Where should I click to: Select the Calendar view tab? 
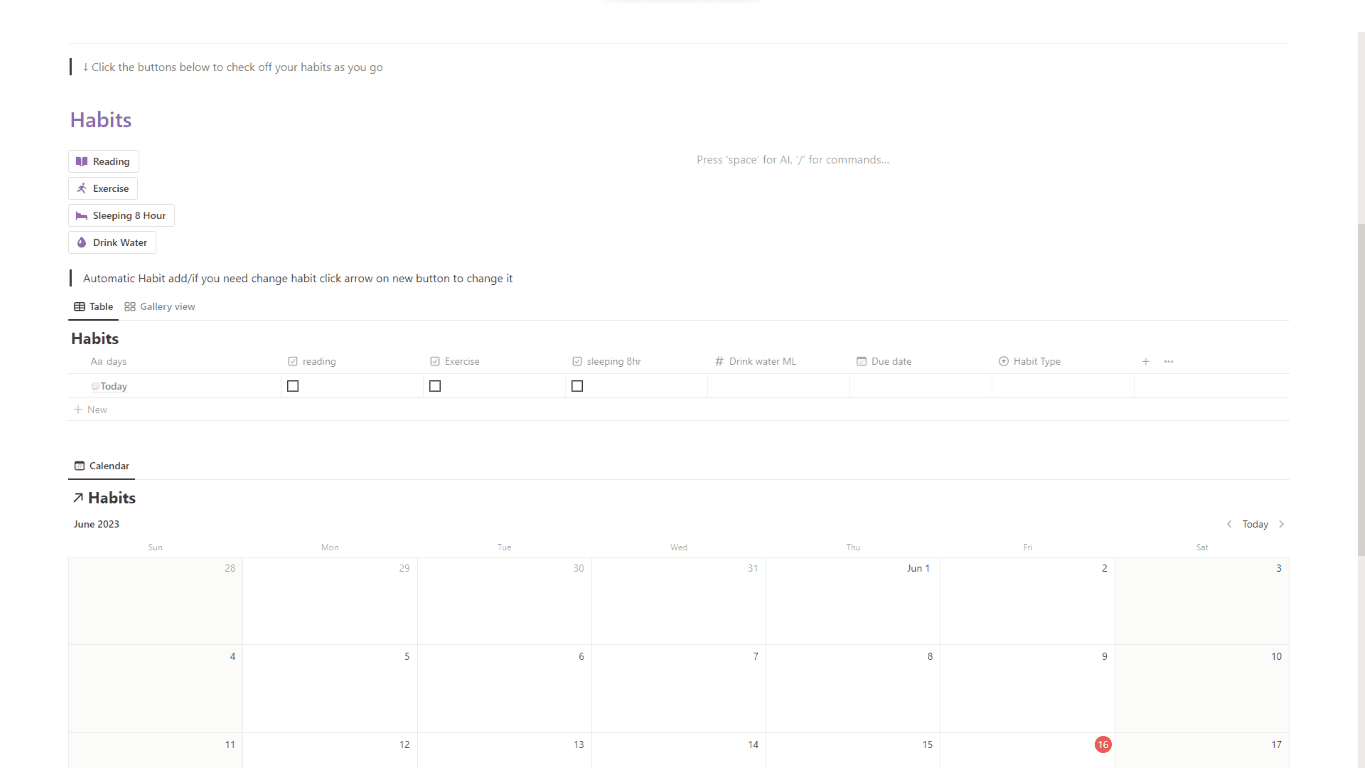[102, 466]
